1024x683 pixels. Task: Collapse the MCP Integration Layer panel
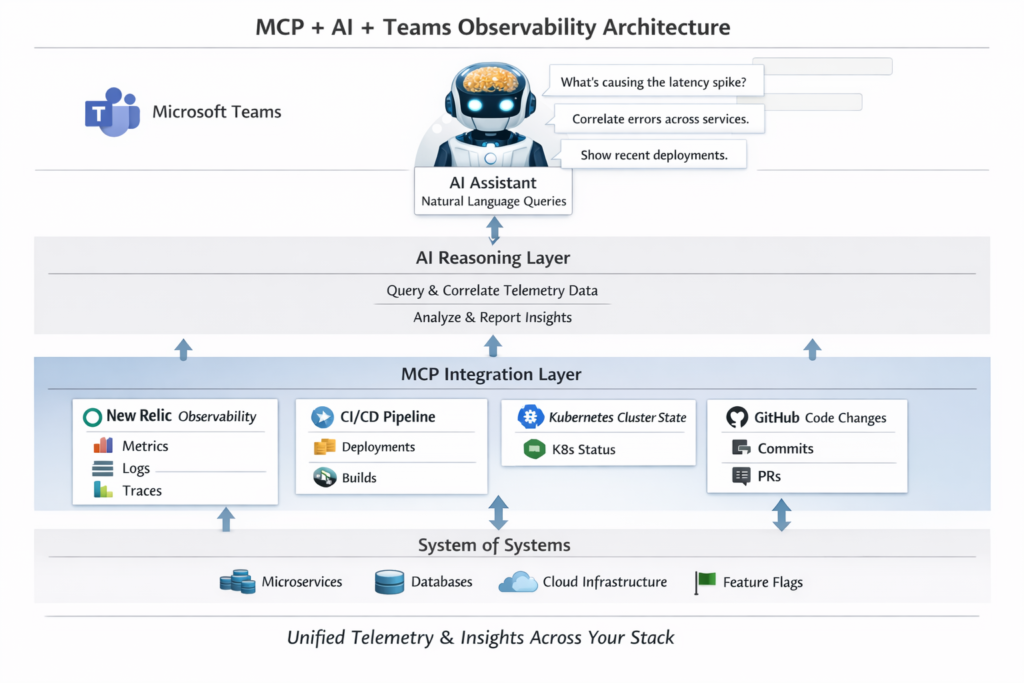491,374
